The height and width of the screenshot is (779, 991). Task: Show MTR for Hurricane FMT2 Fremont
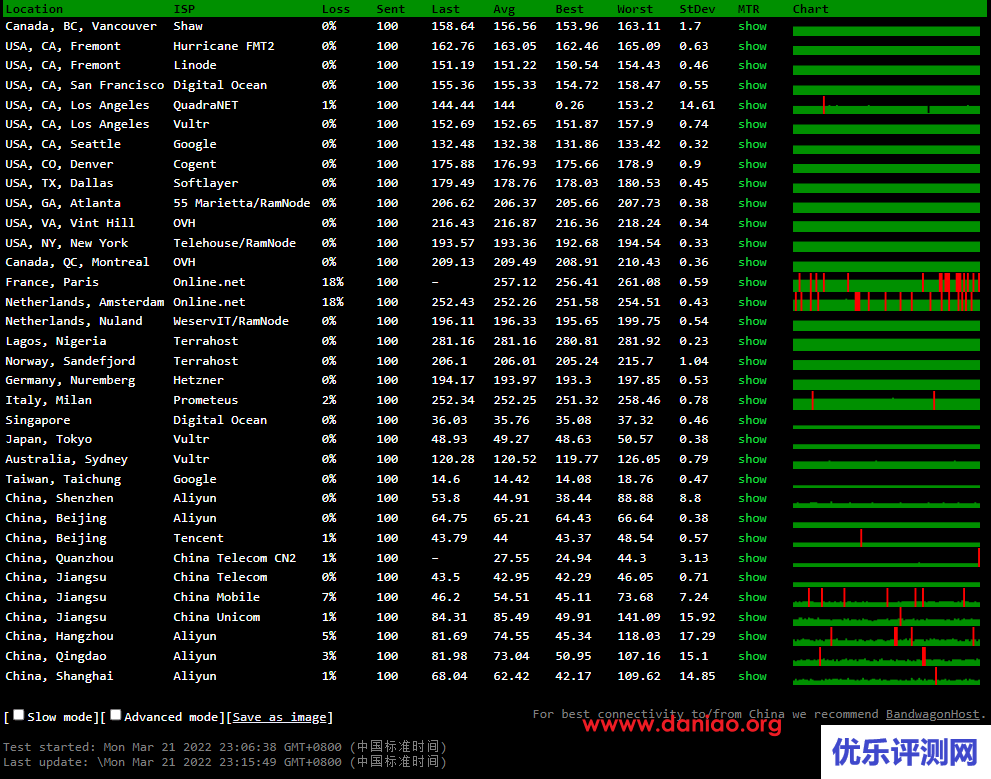pyautogui.click(x=752, y=46)
